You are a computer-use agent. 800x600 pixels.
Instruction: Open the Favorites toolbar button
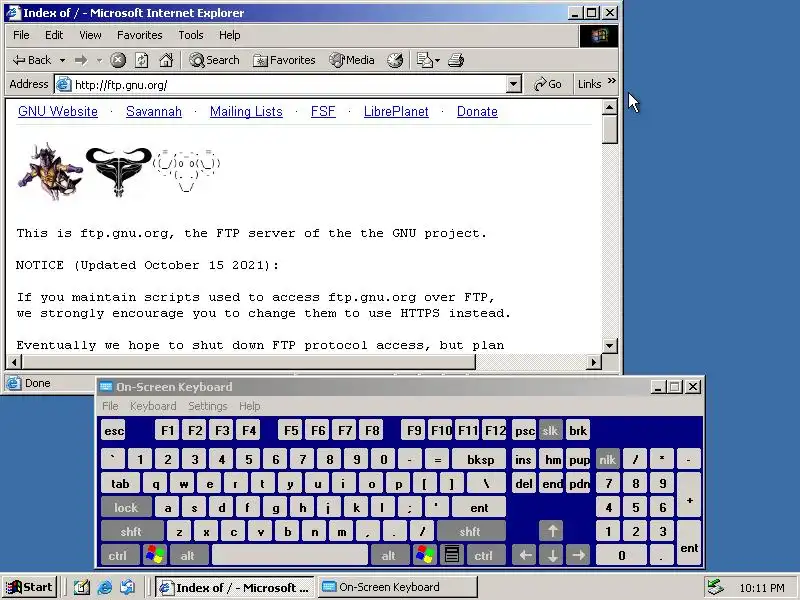(x=284, y=60)
